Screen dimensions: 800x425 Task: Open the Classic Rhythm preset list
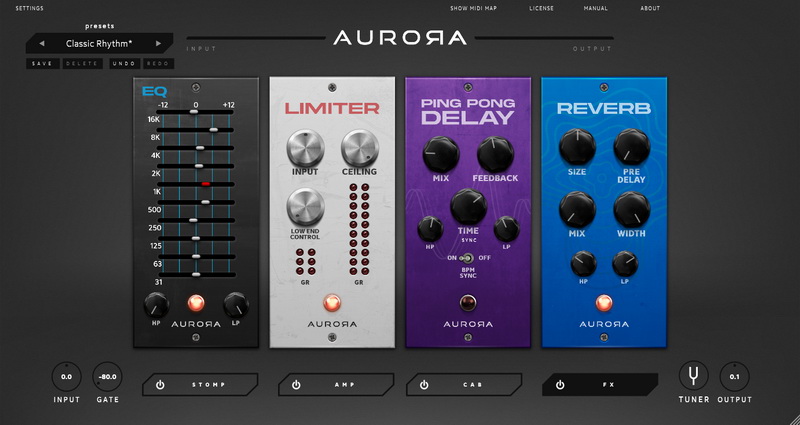(99, 44)
